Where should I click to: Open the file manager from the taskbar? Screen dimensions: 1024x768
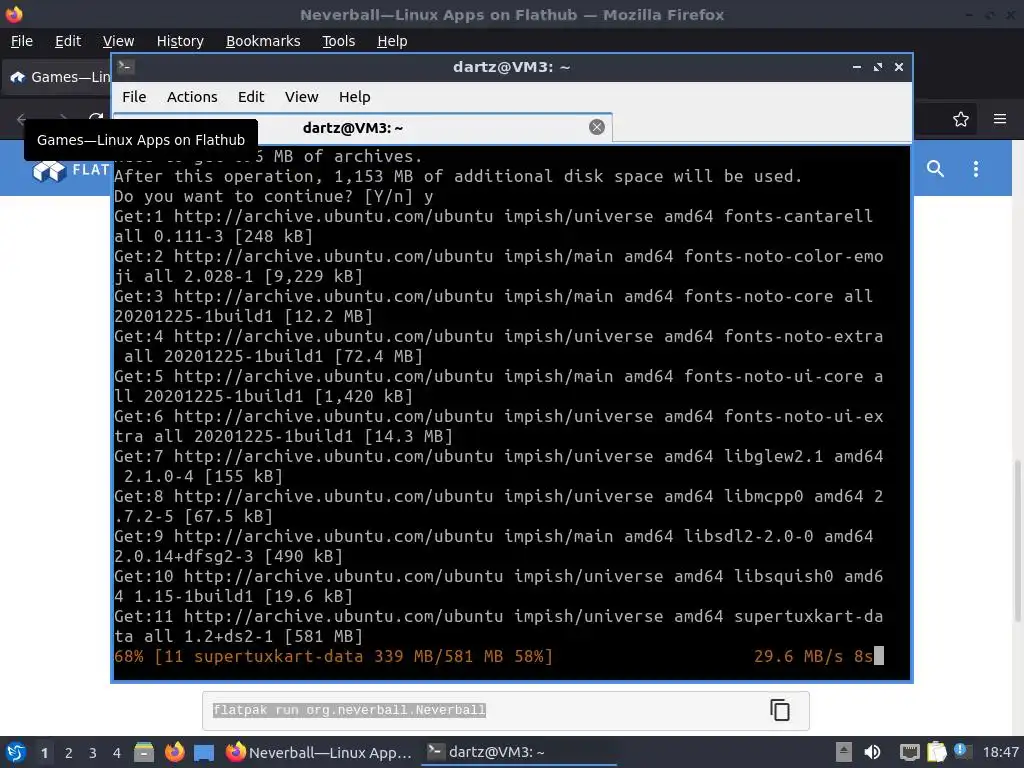pyautogui.click(x=144, y=752)
